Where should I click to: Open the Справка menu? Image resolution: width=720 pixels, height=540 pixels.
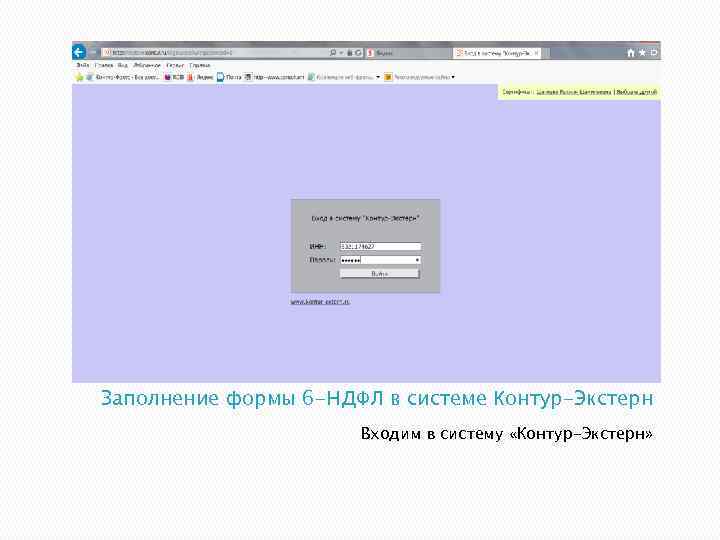(199, 65)
